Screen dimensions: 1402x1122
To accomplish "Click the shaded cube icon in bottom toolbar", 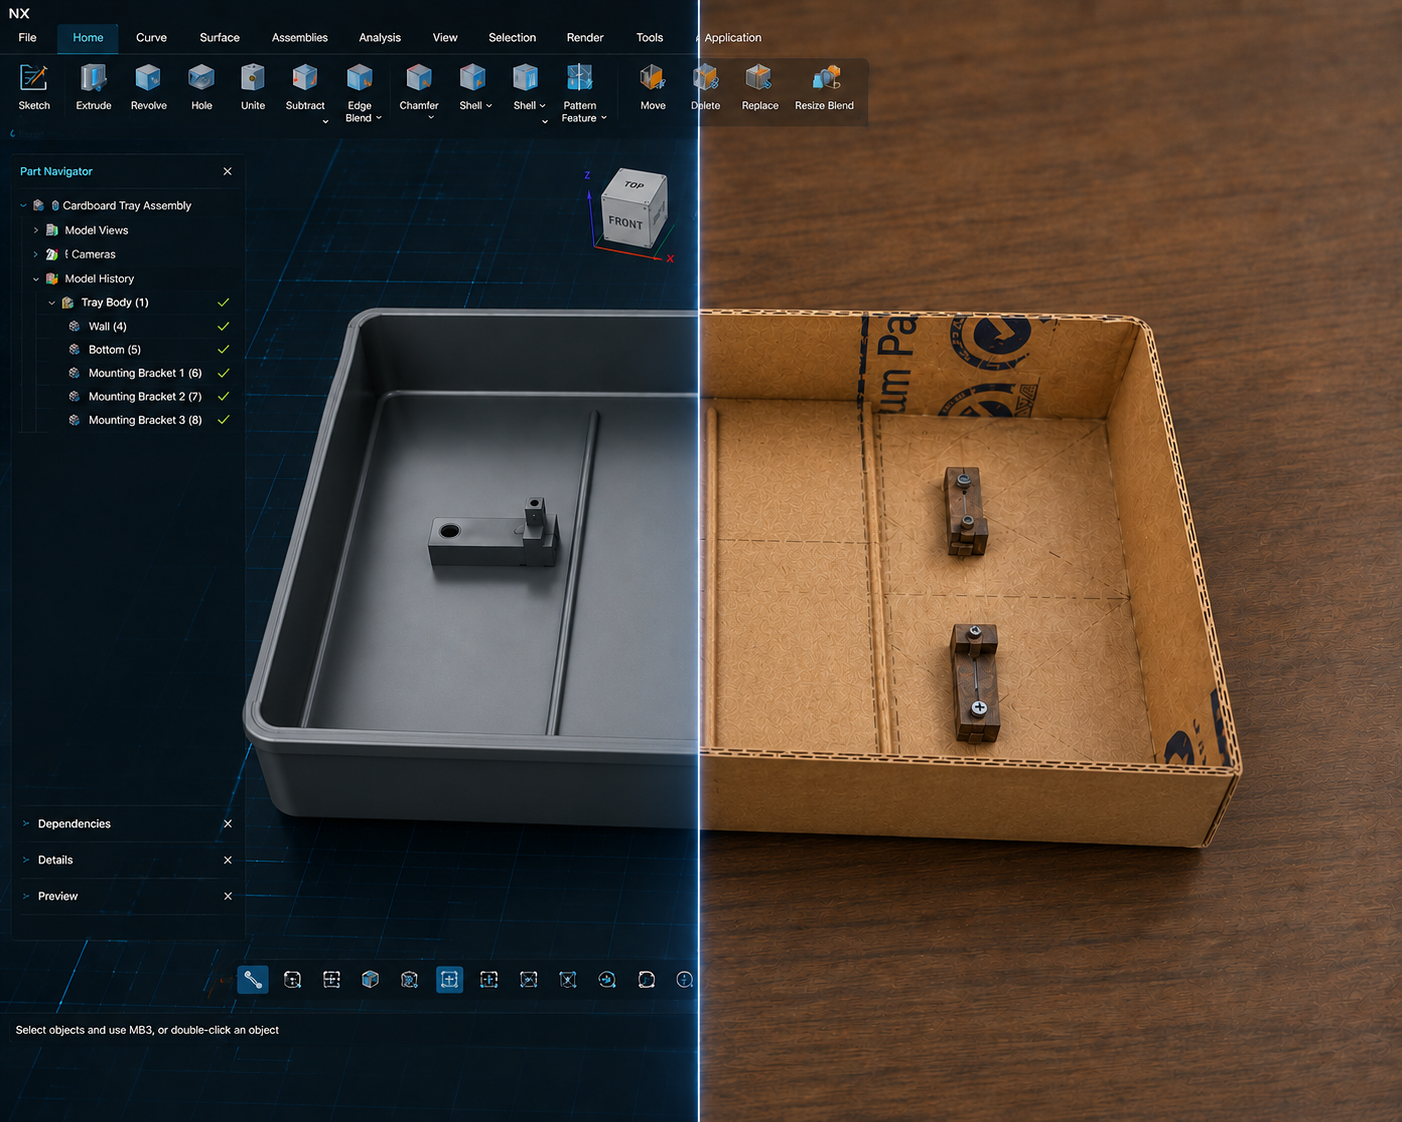I will pyautogui.click(x=371, y=980).
